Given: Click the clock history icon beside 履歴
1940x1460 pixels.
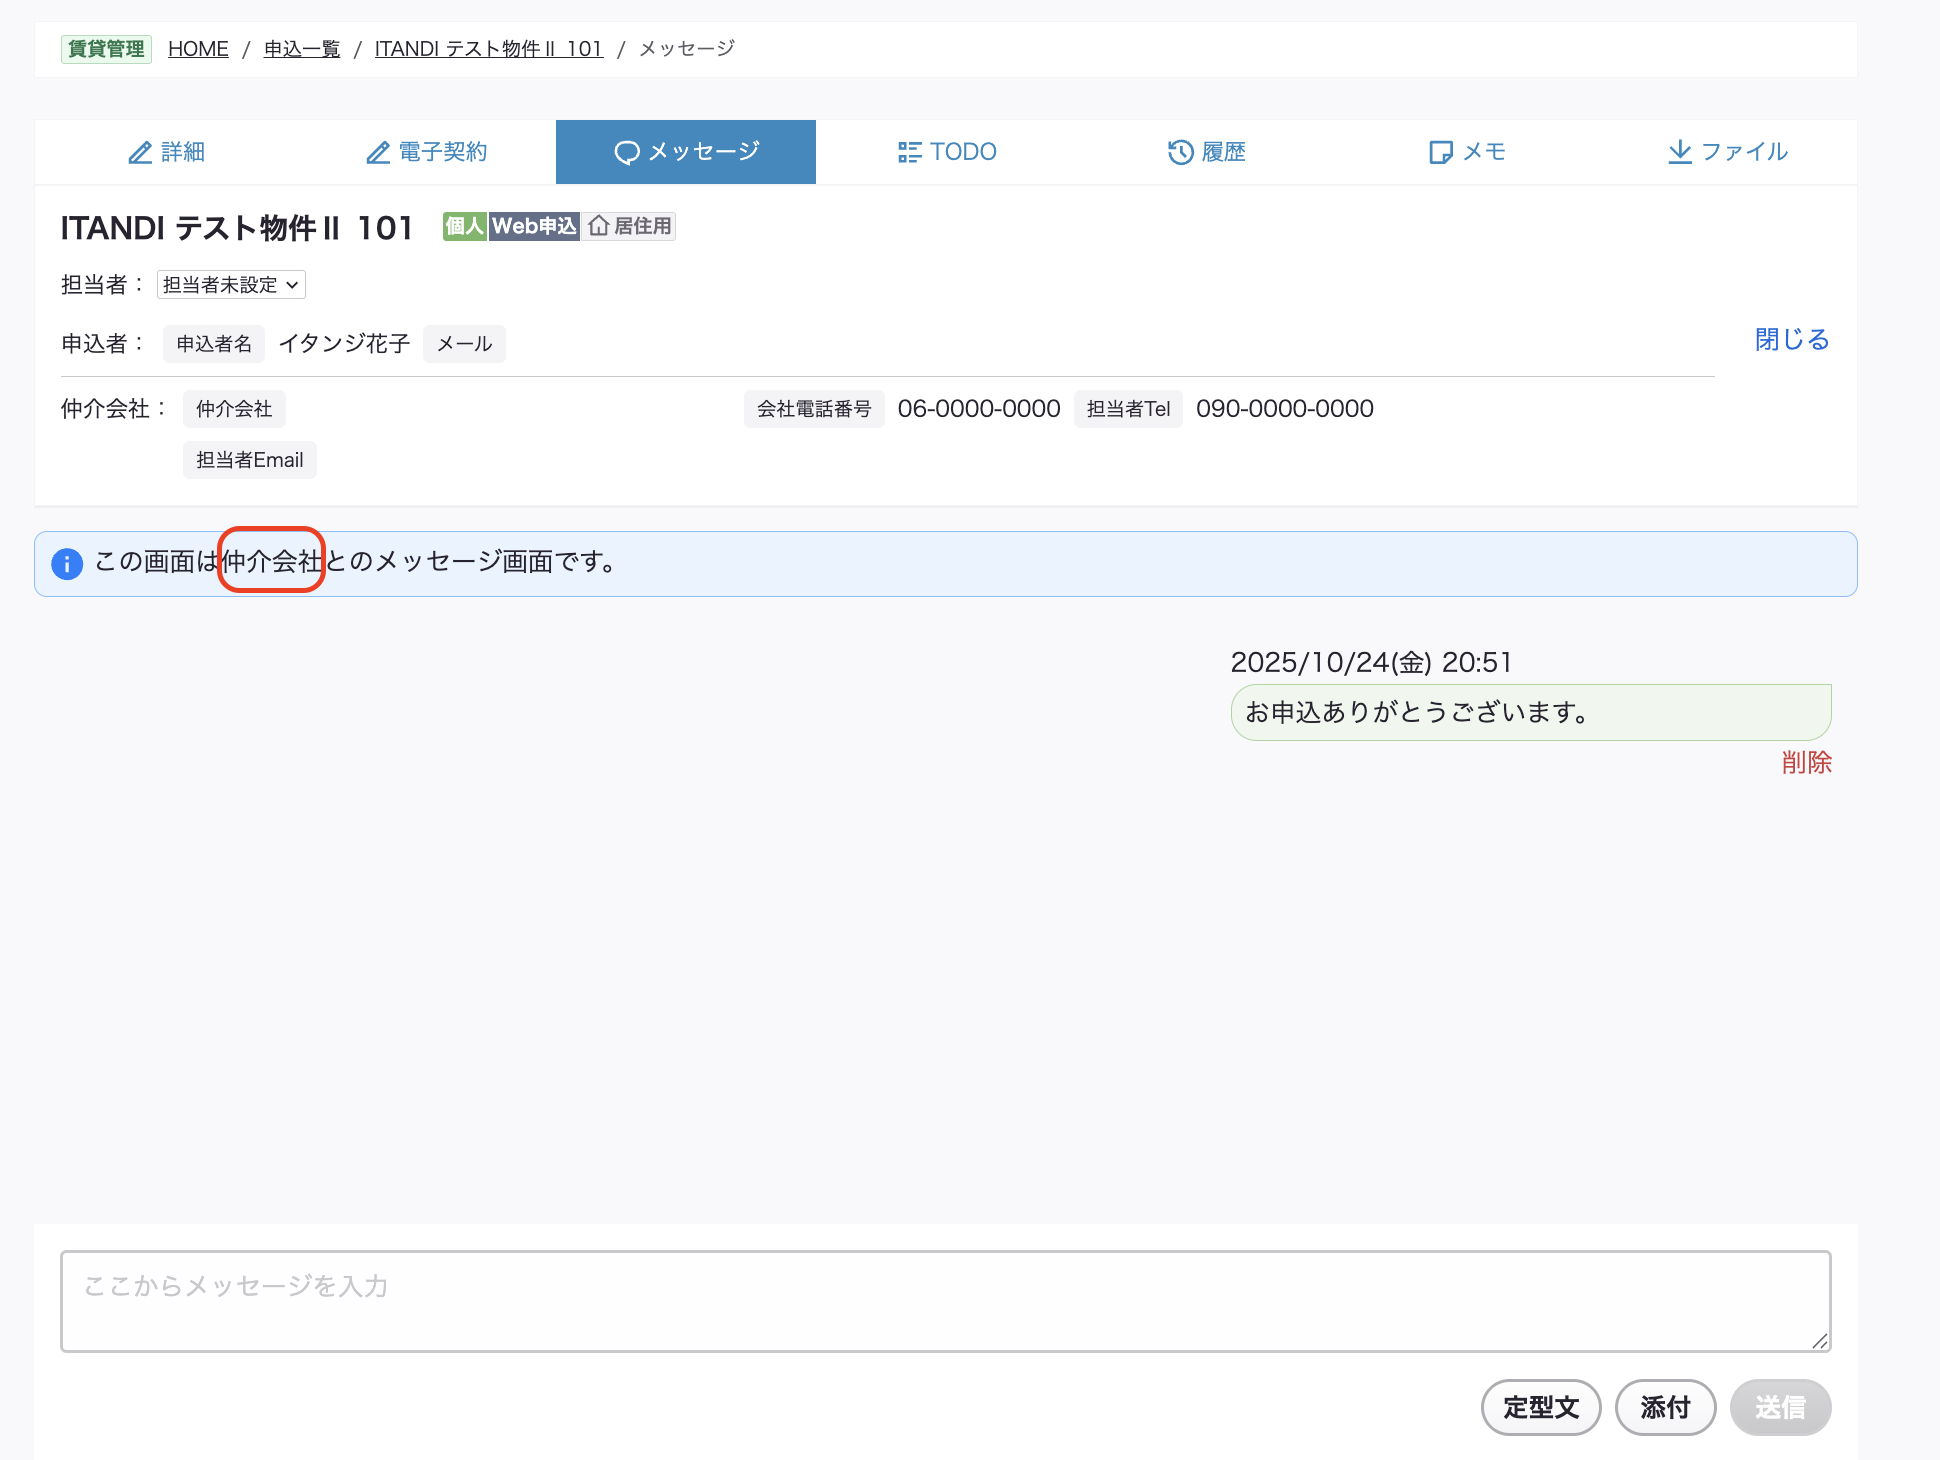Looking at the screenshot, I should click(1181, 152).
